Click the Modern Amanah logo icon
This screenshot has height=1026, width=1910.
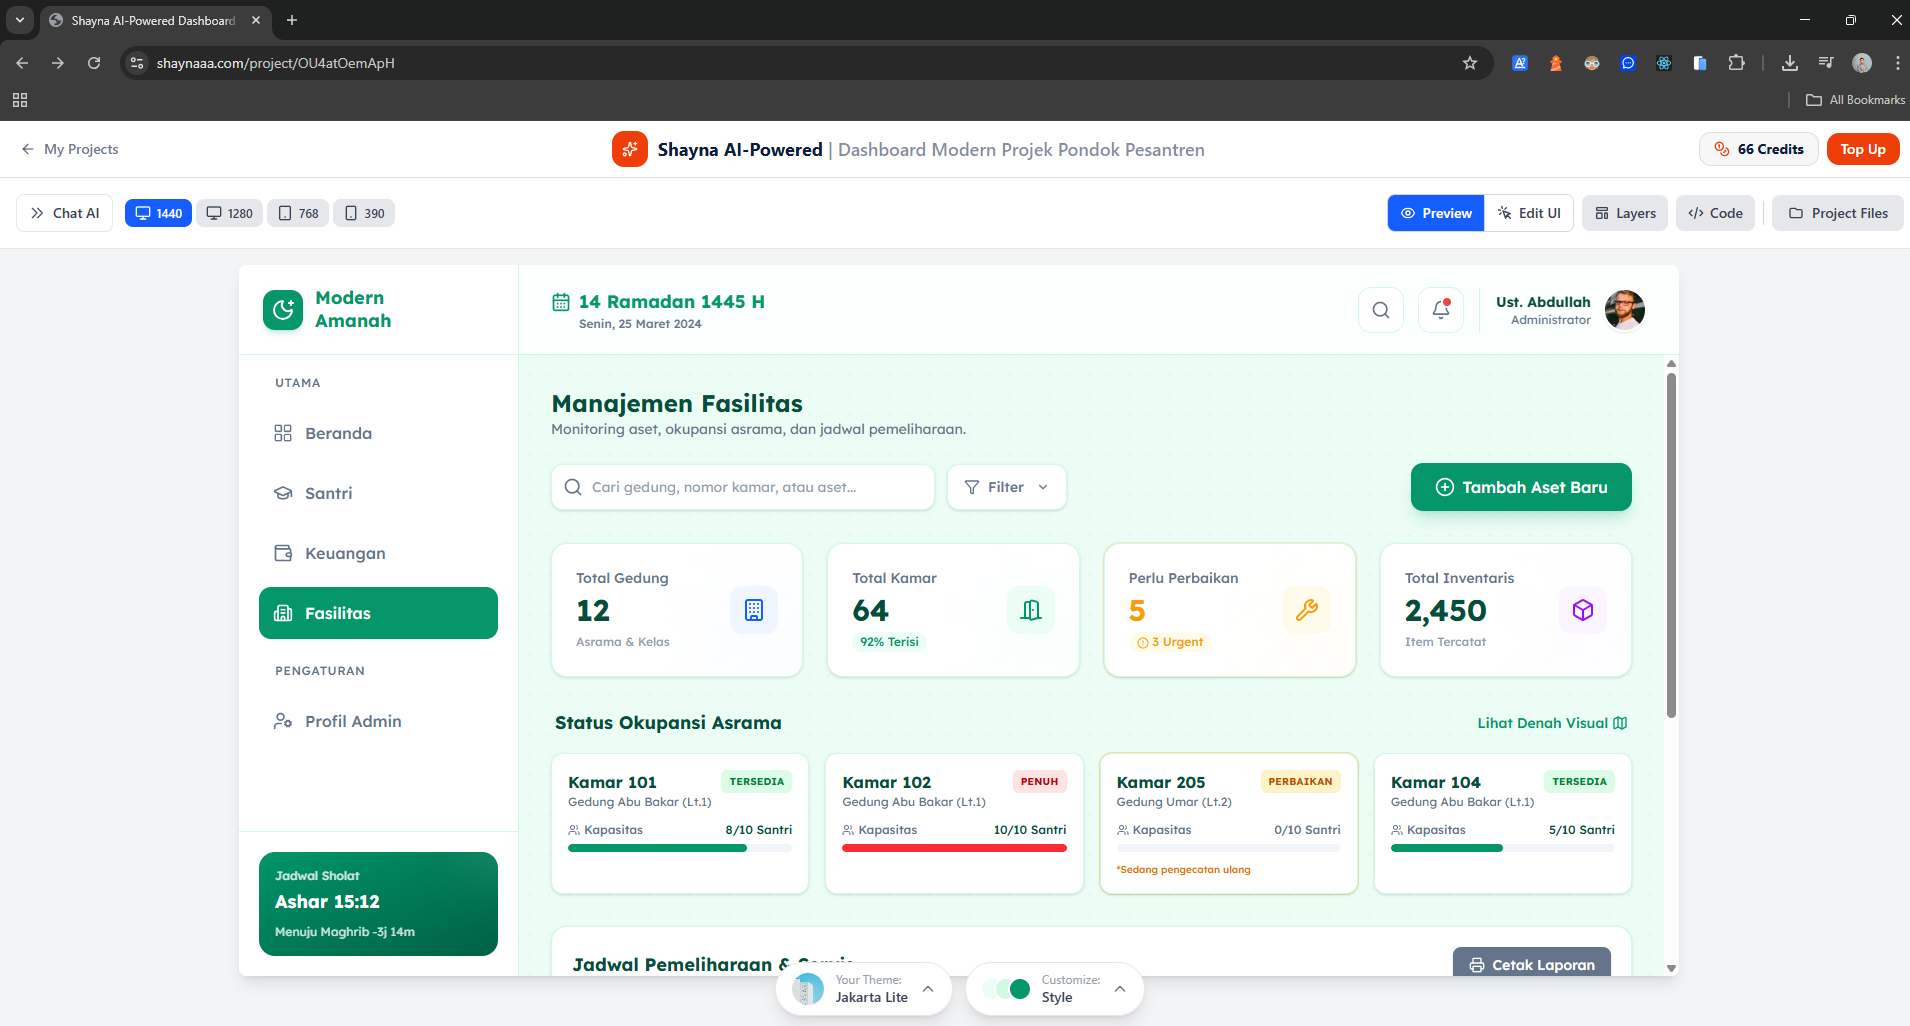click(283, 310)
